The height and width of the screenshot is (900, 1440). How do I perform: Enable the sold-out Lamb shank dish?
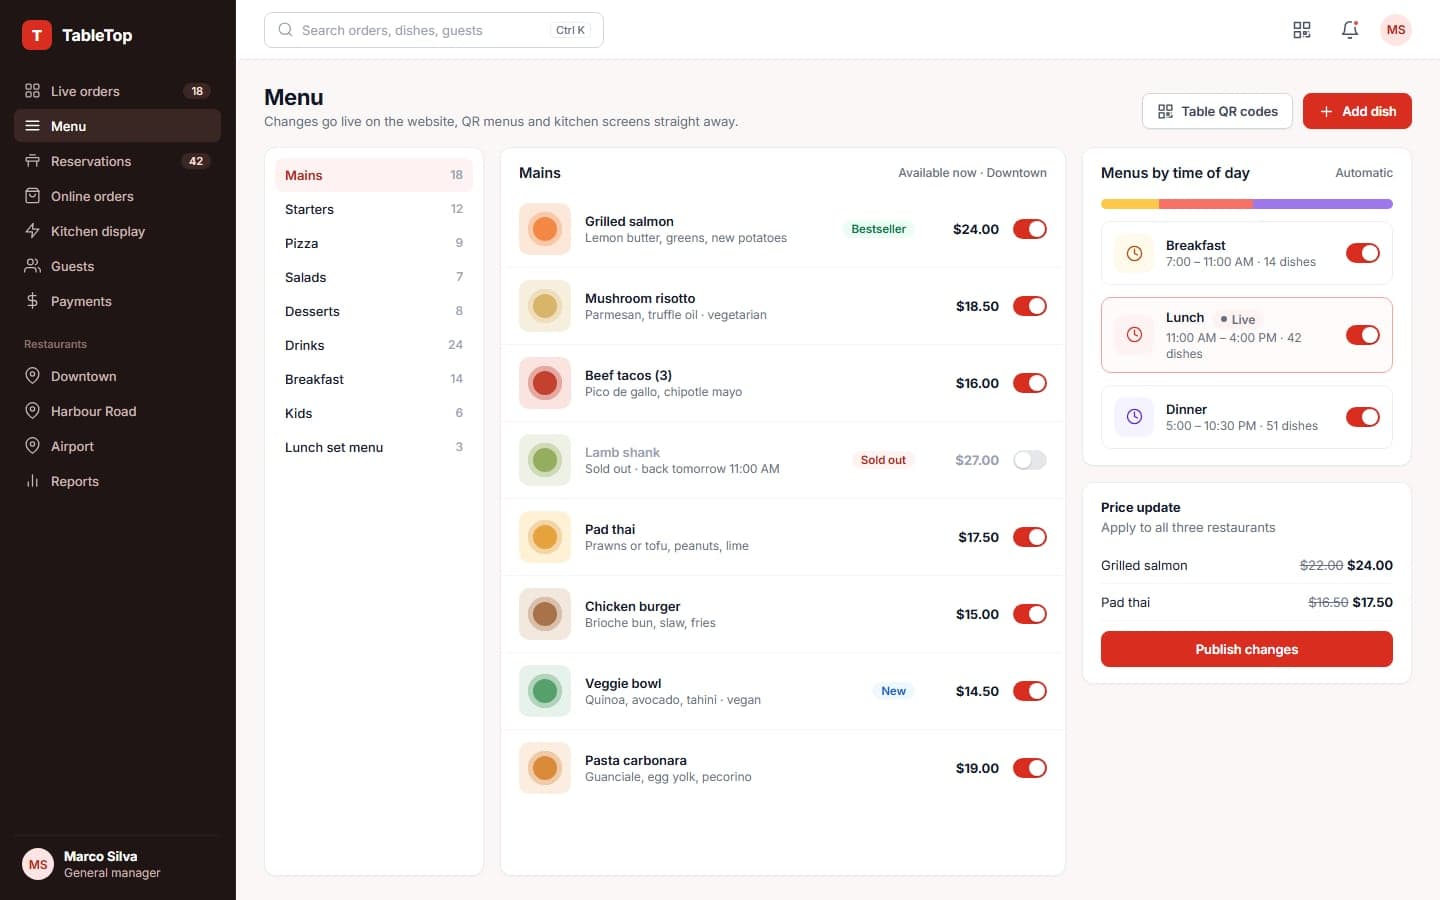[x=1030, y=460]
